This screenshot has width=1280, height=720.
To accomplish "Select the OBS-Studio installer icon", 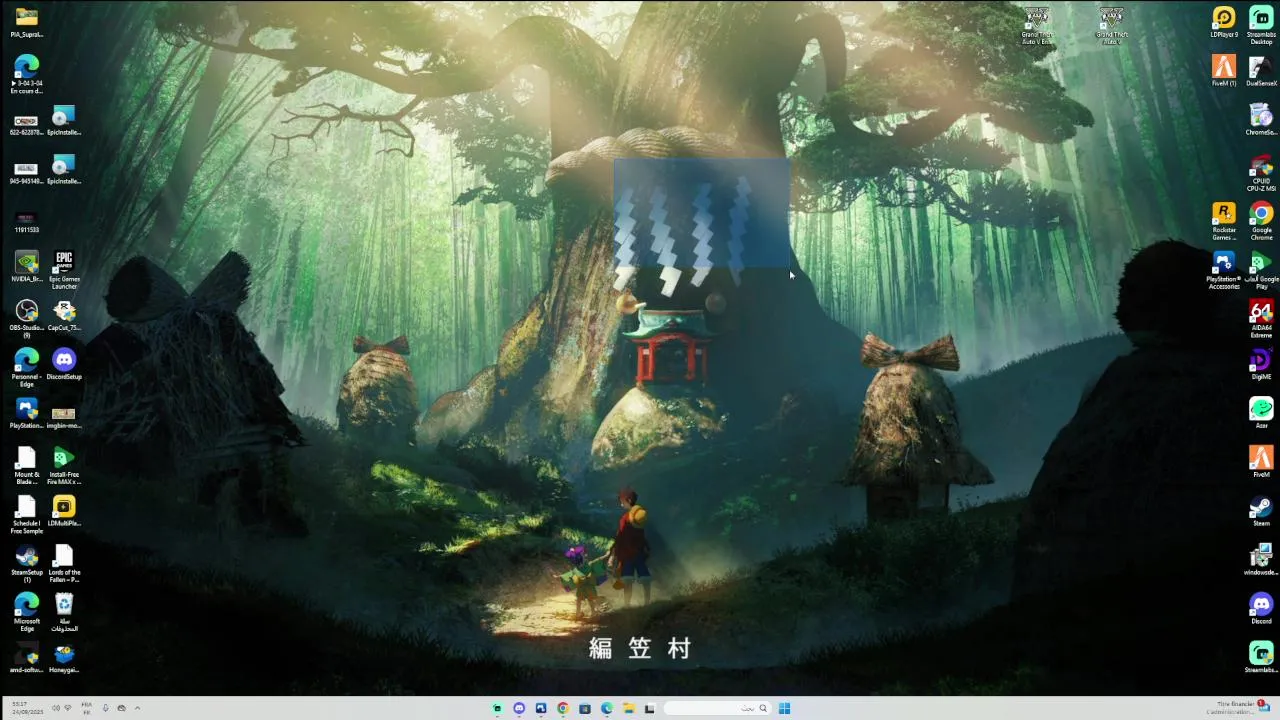I will coord(27,319).
